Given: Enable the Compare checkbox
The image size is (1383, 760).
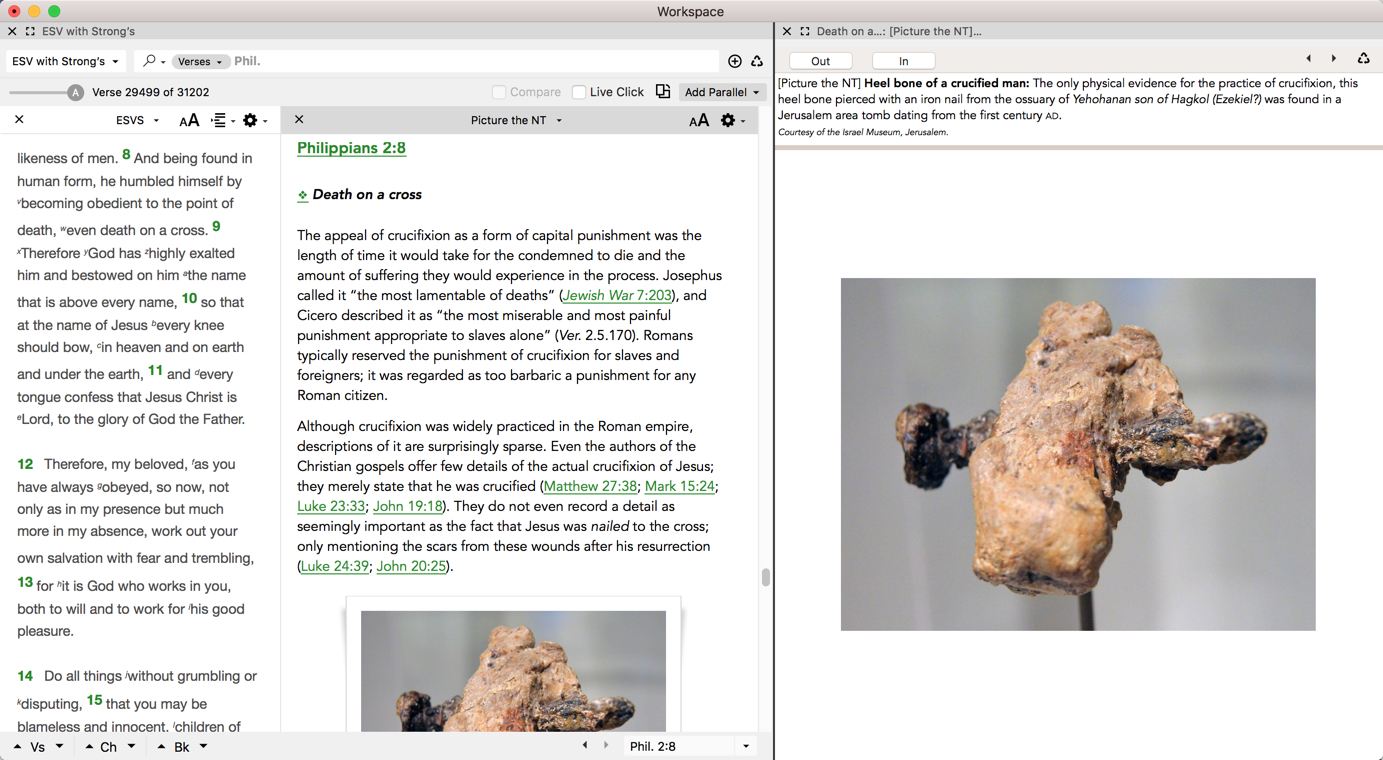Looking at the screenshot, I should click(x=499, y=92).
